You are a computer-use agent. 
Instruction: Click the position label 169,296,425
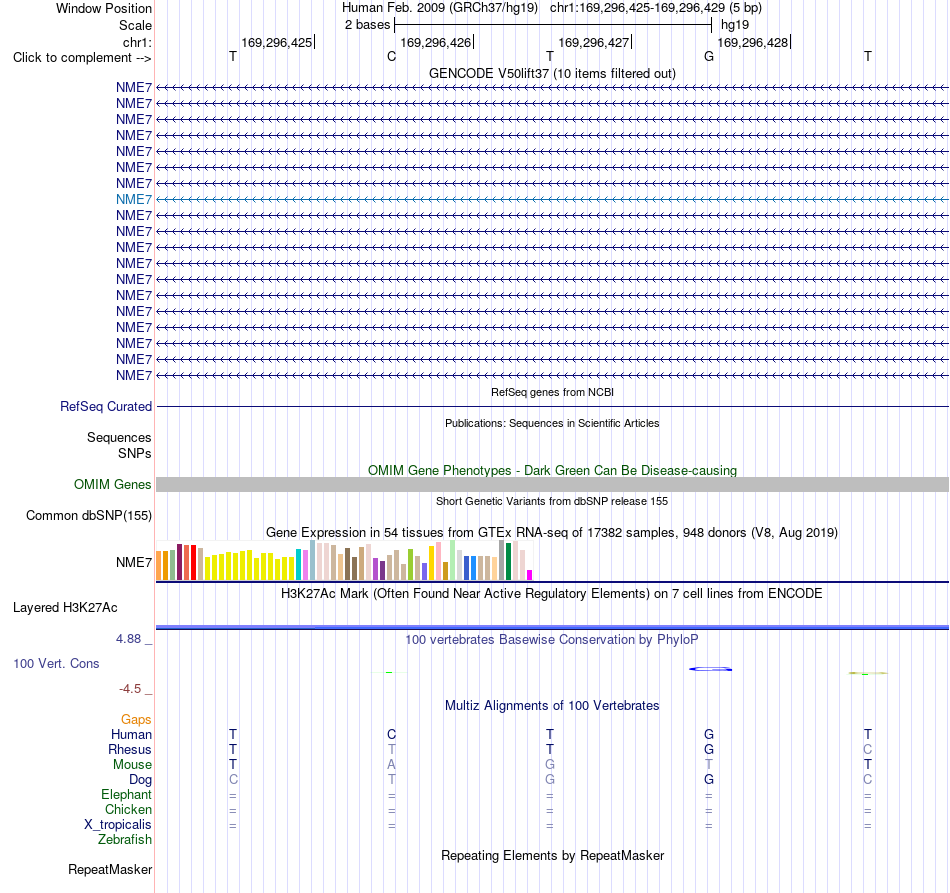(x=276, y=42)
